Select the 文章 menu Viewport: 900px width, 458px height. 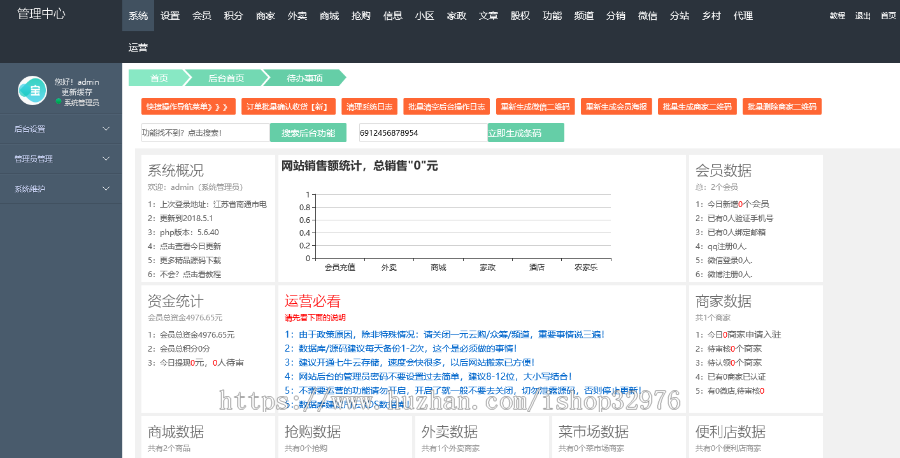(488, 15)
